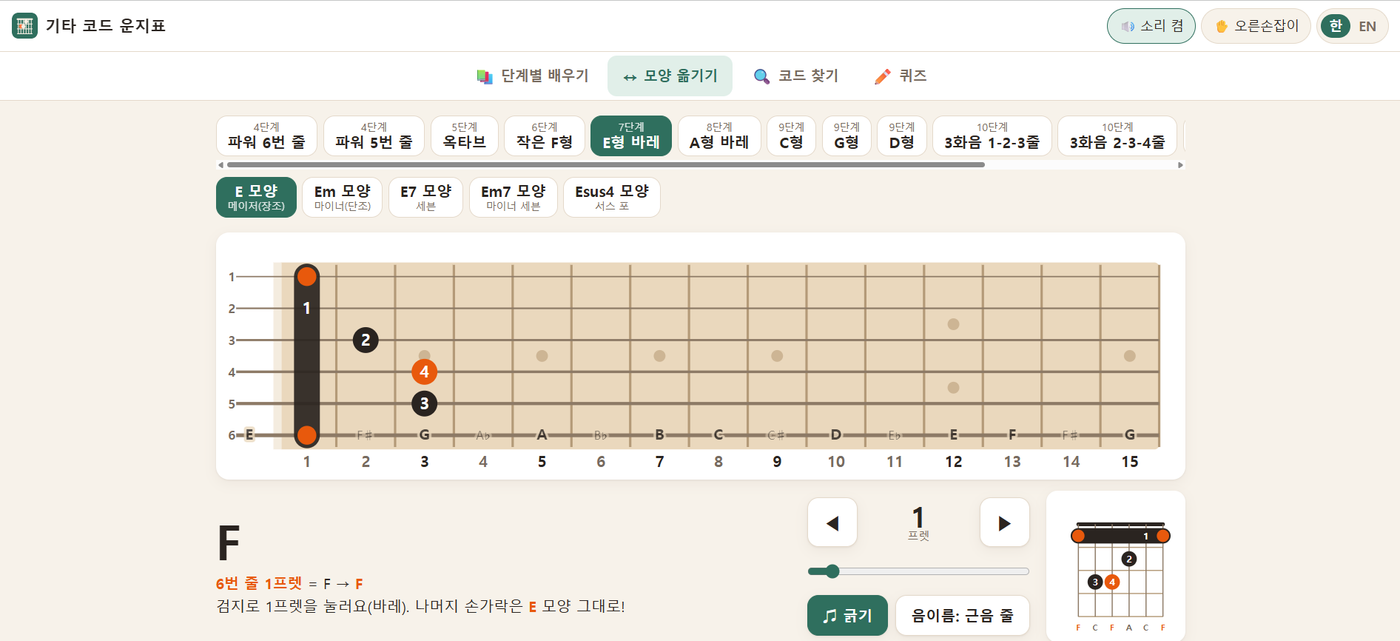Click finger 3 dot on string 5
Viewport: 1400px width, 641px height.
point(425,404)
